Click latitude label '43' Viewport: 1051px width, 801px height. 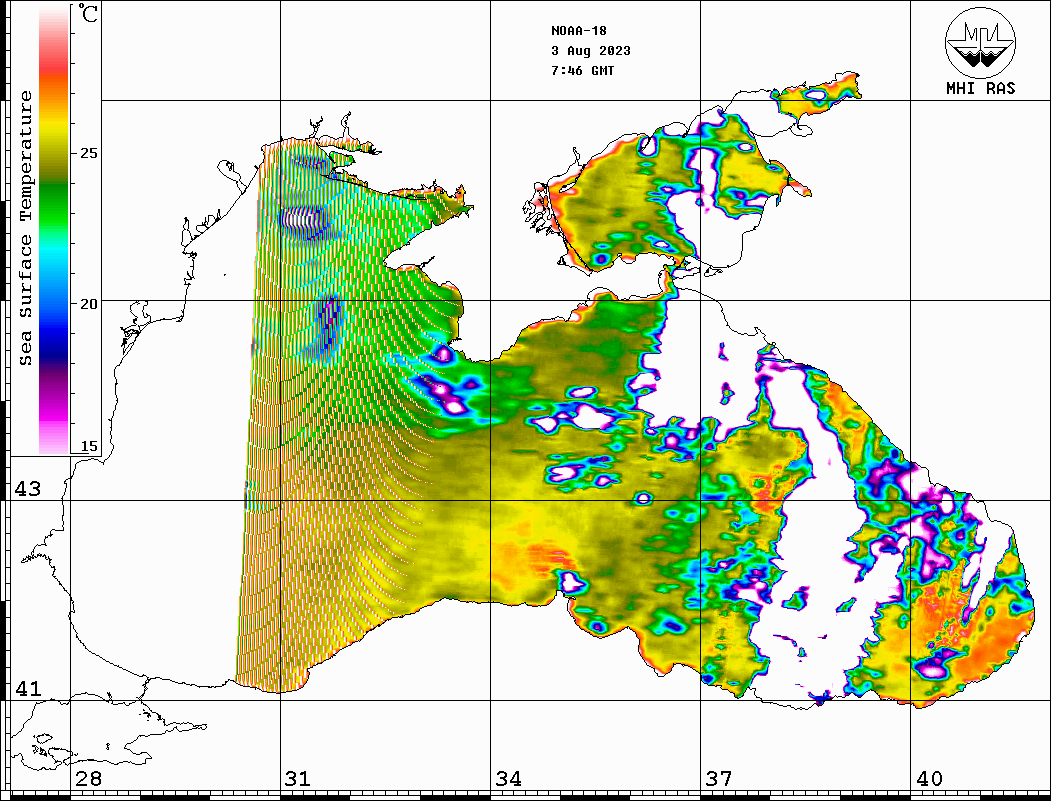point(28,489)
